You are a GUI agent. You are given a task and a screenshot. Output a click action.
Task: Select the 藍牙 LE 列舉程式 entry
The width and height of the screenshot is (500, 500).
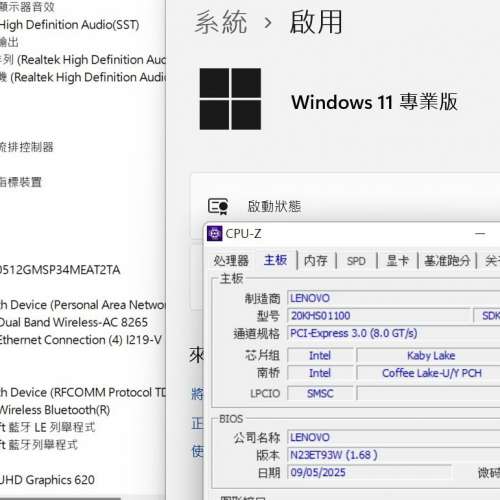48,427
